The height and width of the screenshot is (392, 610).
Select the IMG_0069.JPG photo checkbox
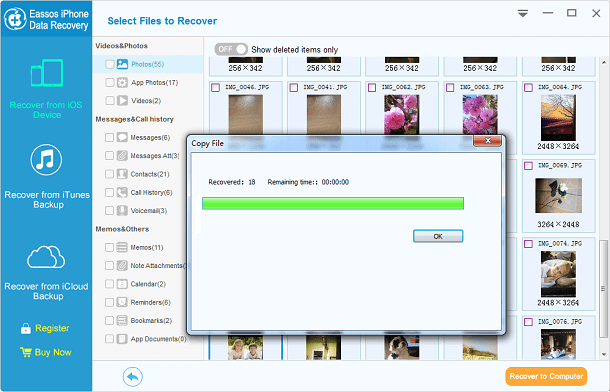[x=528, y=166]
